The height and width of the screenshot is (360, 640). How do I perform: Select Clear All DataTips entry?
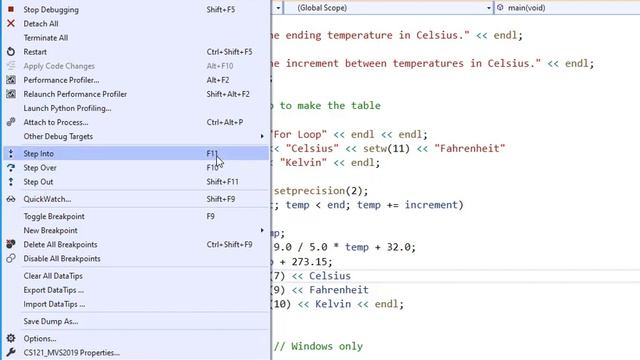136,276
